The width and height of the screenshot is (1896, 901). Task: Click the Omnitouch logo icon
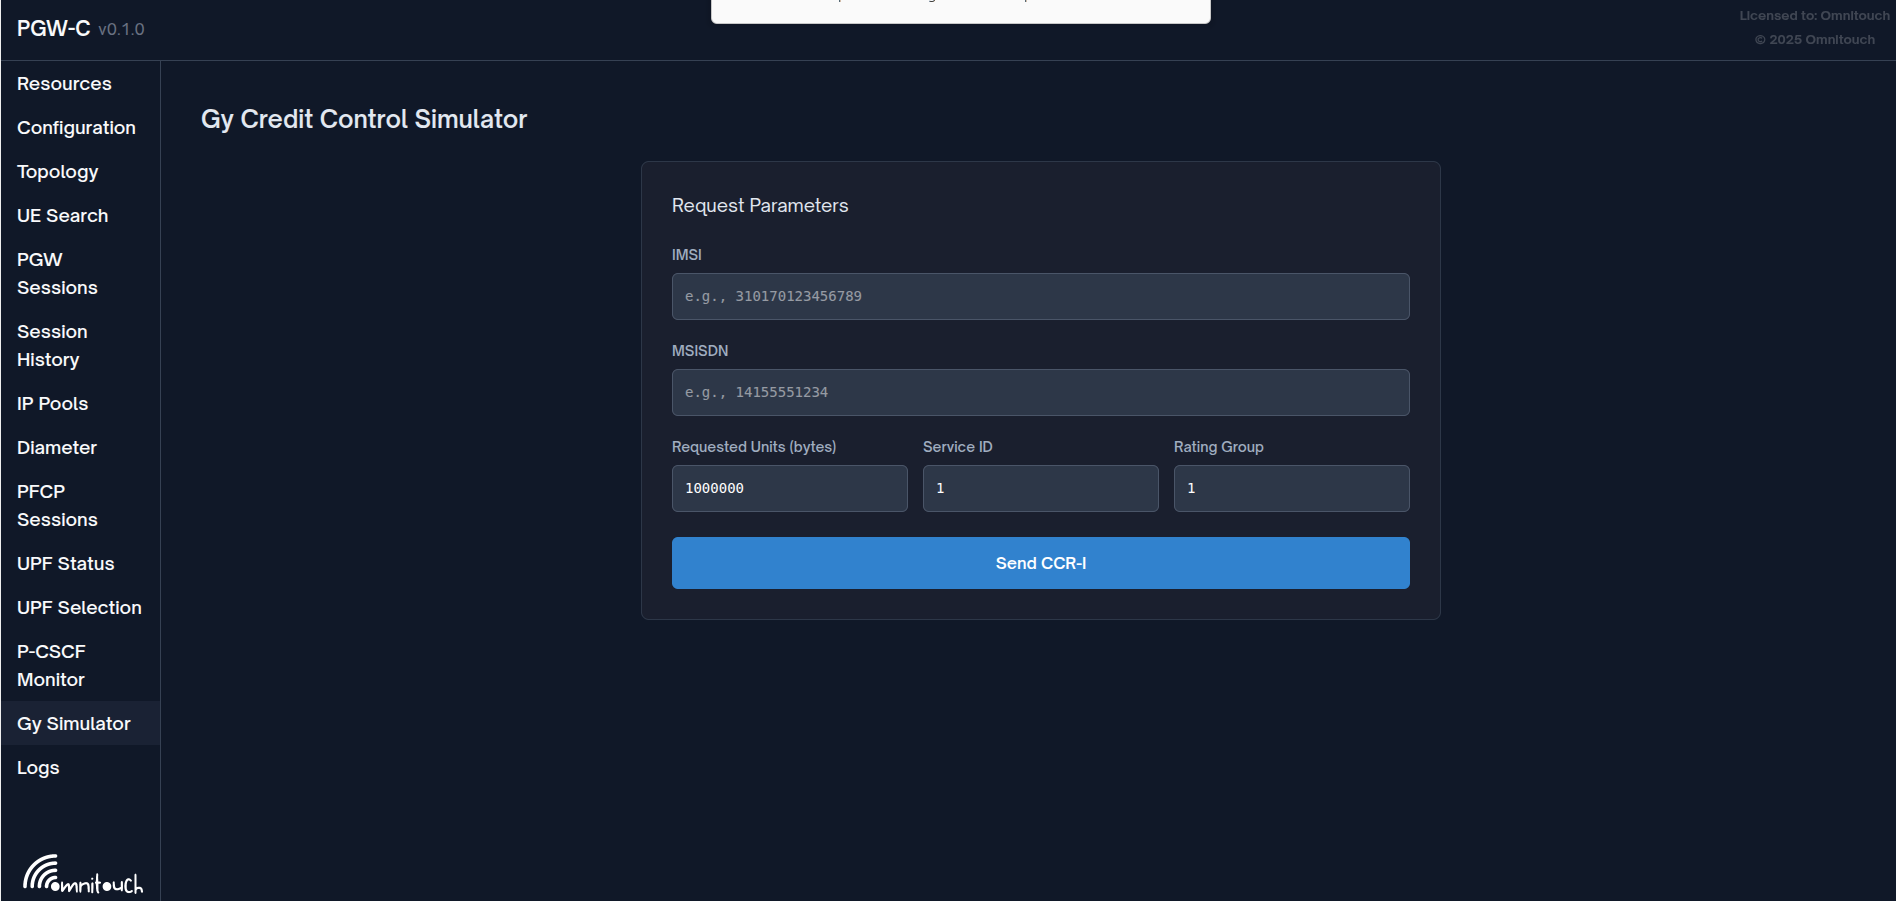point(82,874)
